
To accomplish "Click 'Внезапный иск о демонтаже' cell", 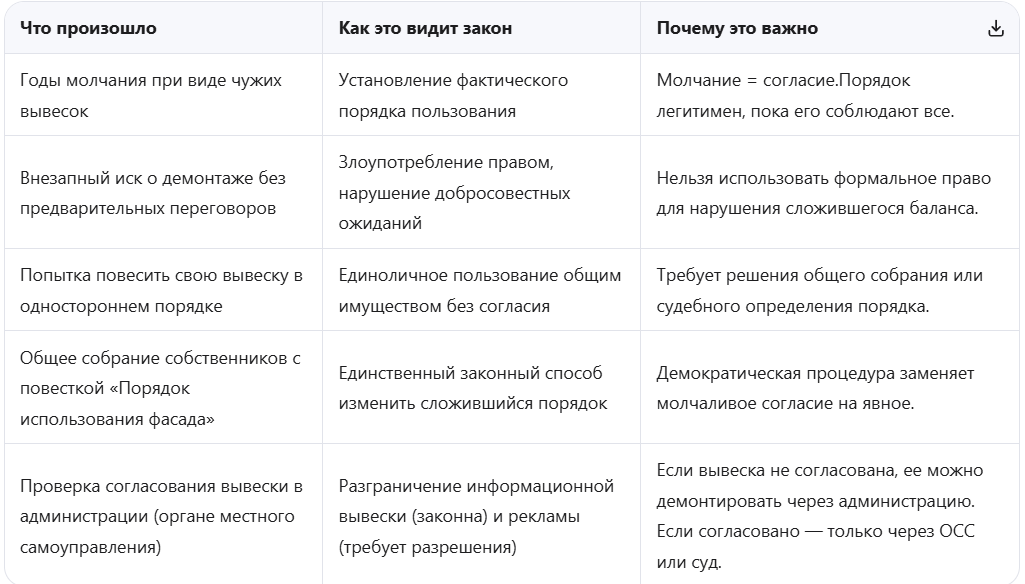I will pos(163,192).
